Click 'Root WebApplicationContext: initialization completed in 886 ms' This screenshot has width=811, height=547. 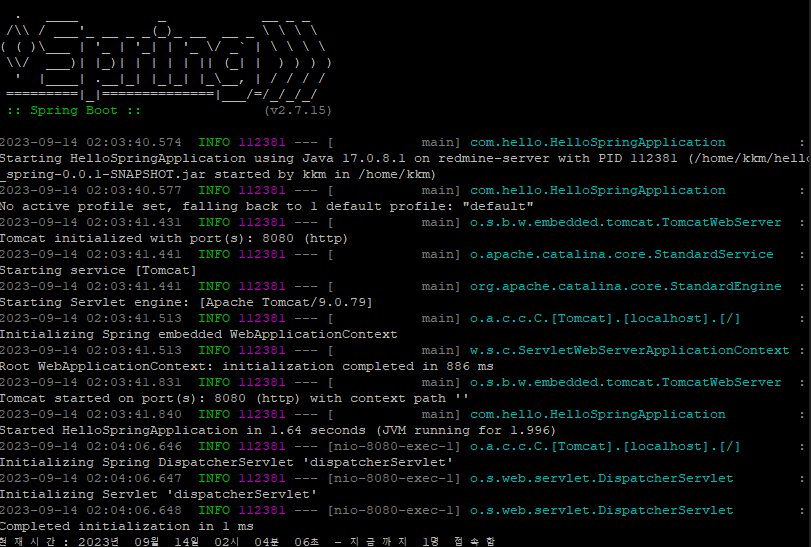click(247, 367)
